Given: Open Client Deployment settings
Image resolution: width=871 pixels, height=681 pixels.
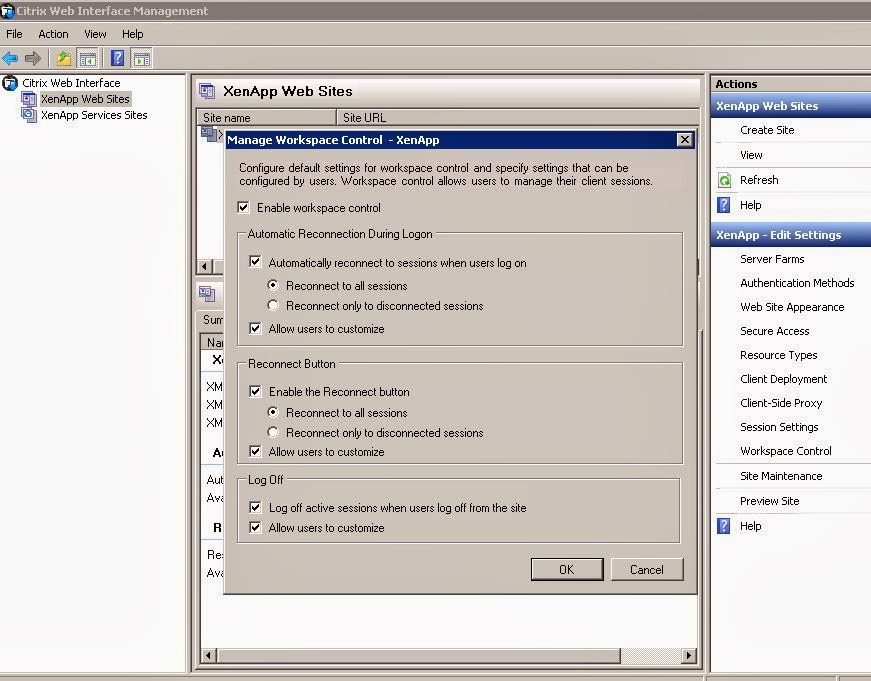Looking at the screenshot, I should [x=783, y=378].
